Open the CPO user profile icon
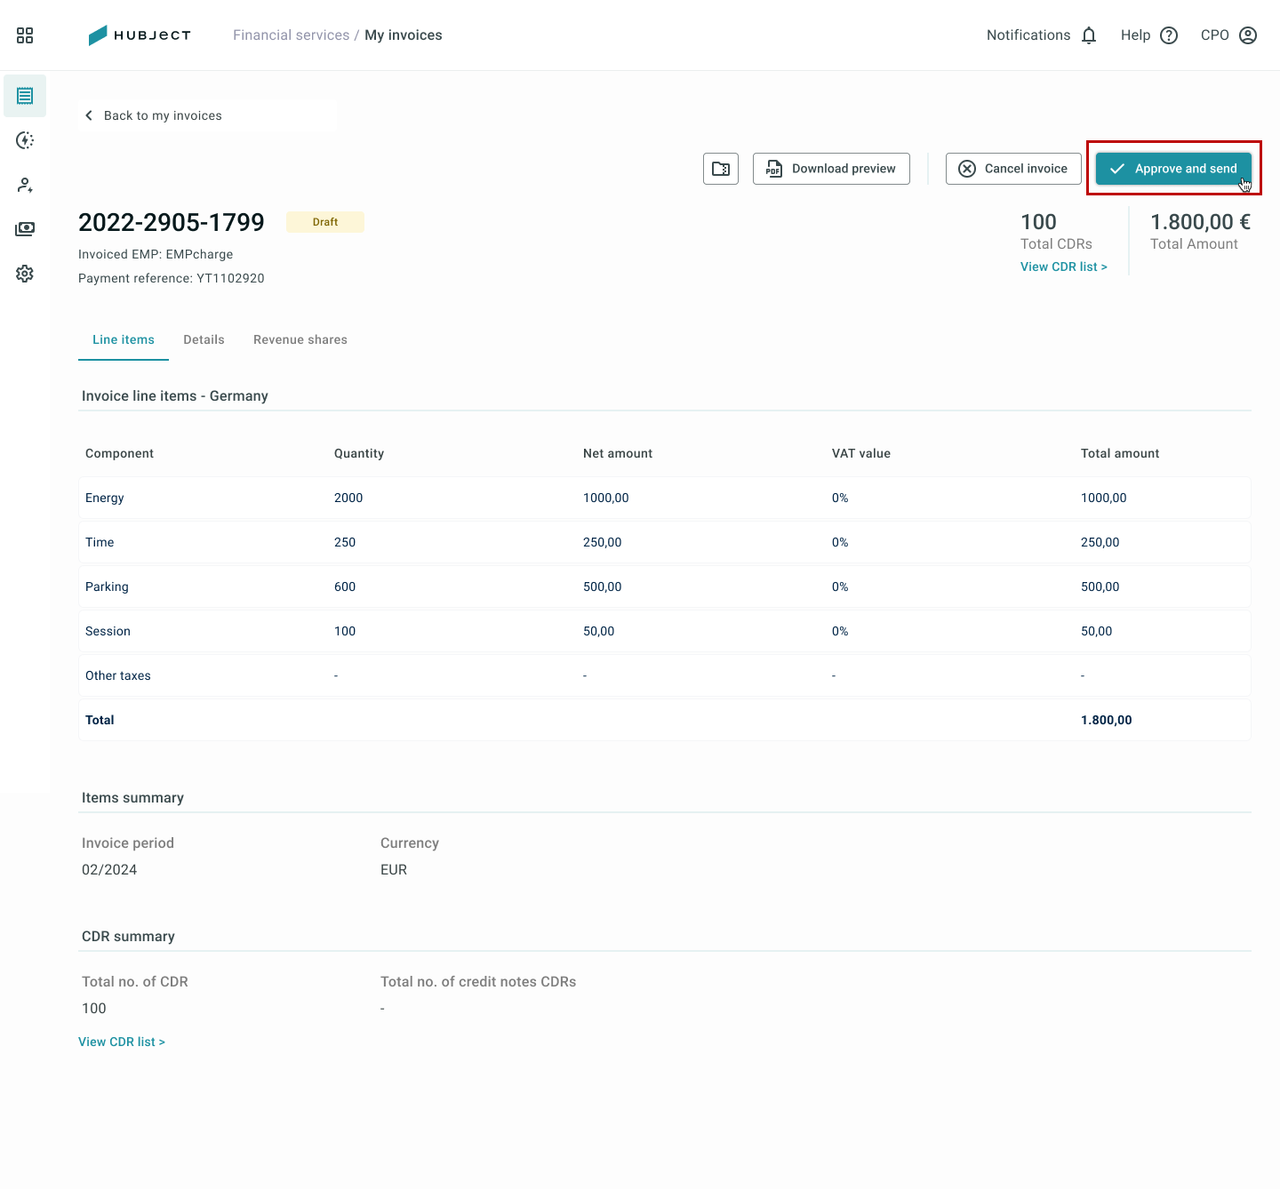Screen dimensions: 1280x1189 coord(1248,35)
